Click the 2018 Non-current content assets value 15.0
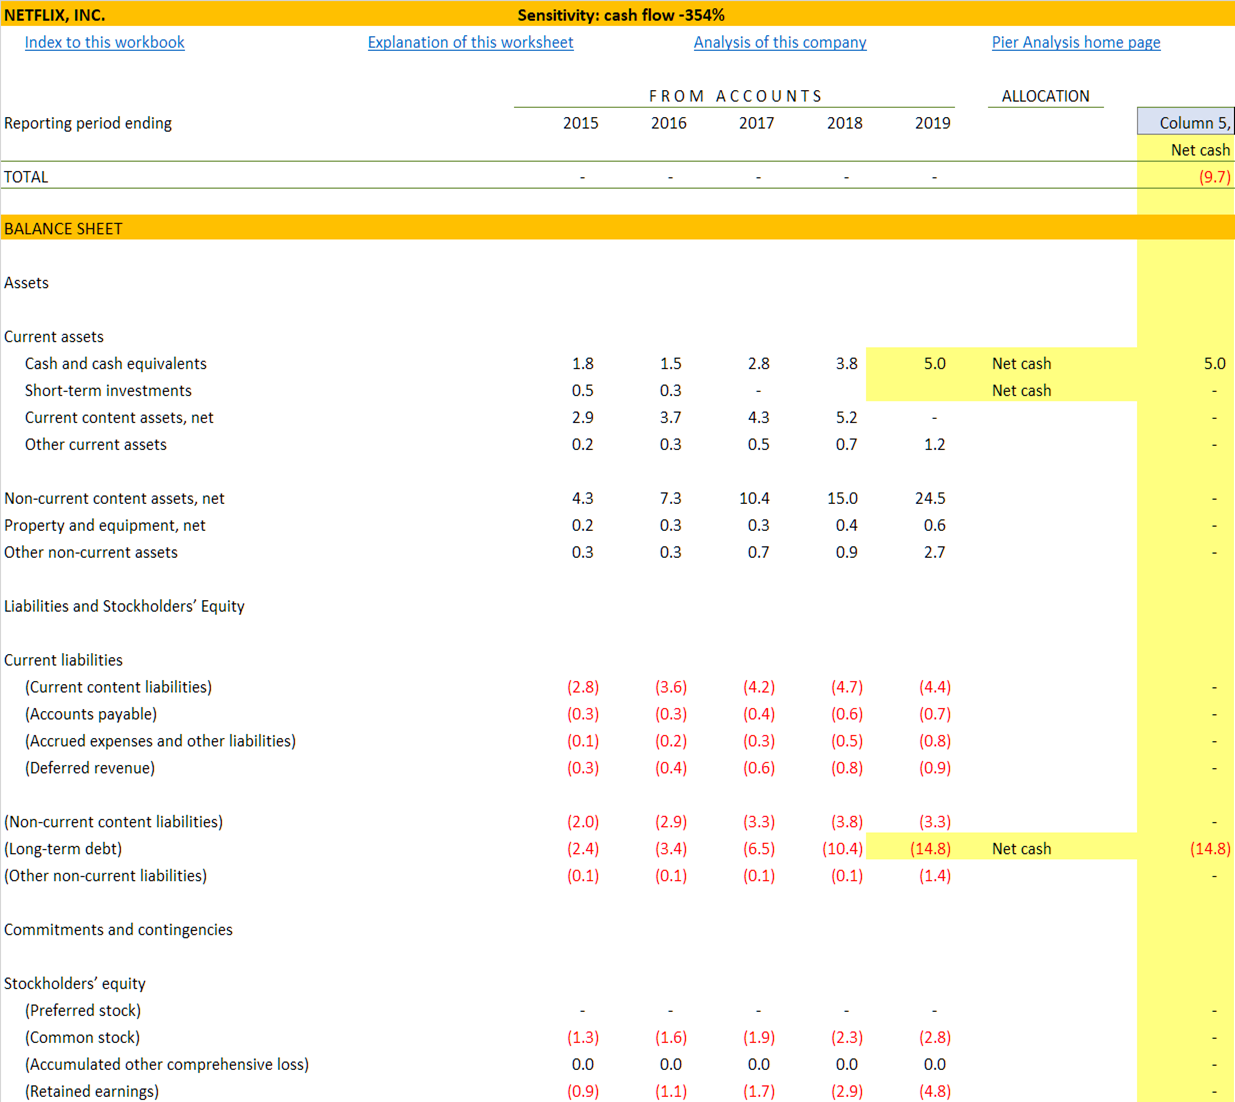The image size is (1235, 1102). tap(842, 499)
